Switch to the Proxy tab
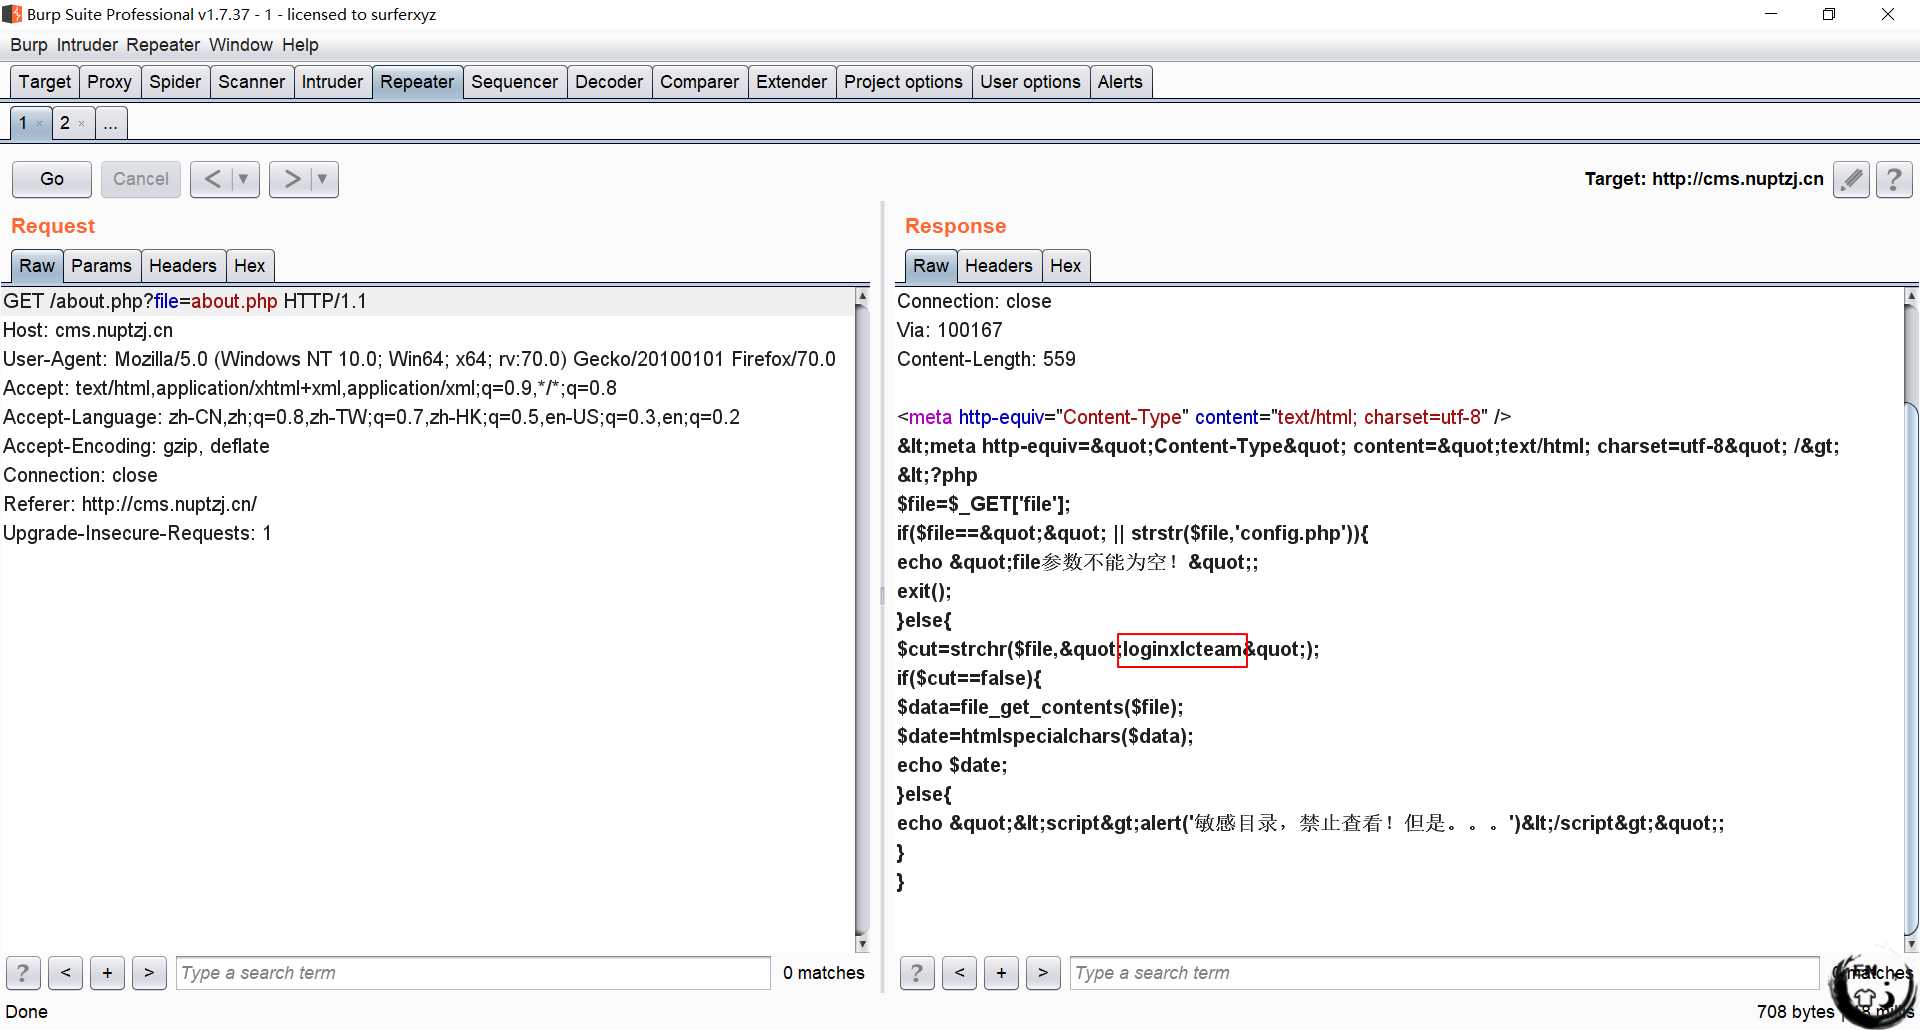Viewport: 1920px width, 1030px height. (109, 82)
